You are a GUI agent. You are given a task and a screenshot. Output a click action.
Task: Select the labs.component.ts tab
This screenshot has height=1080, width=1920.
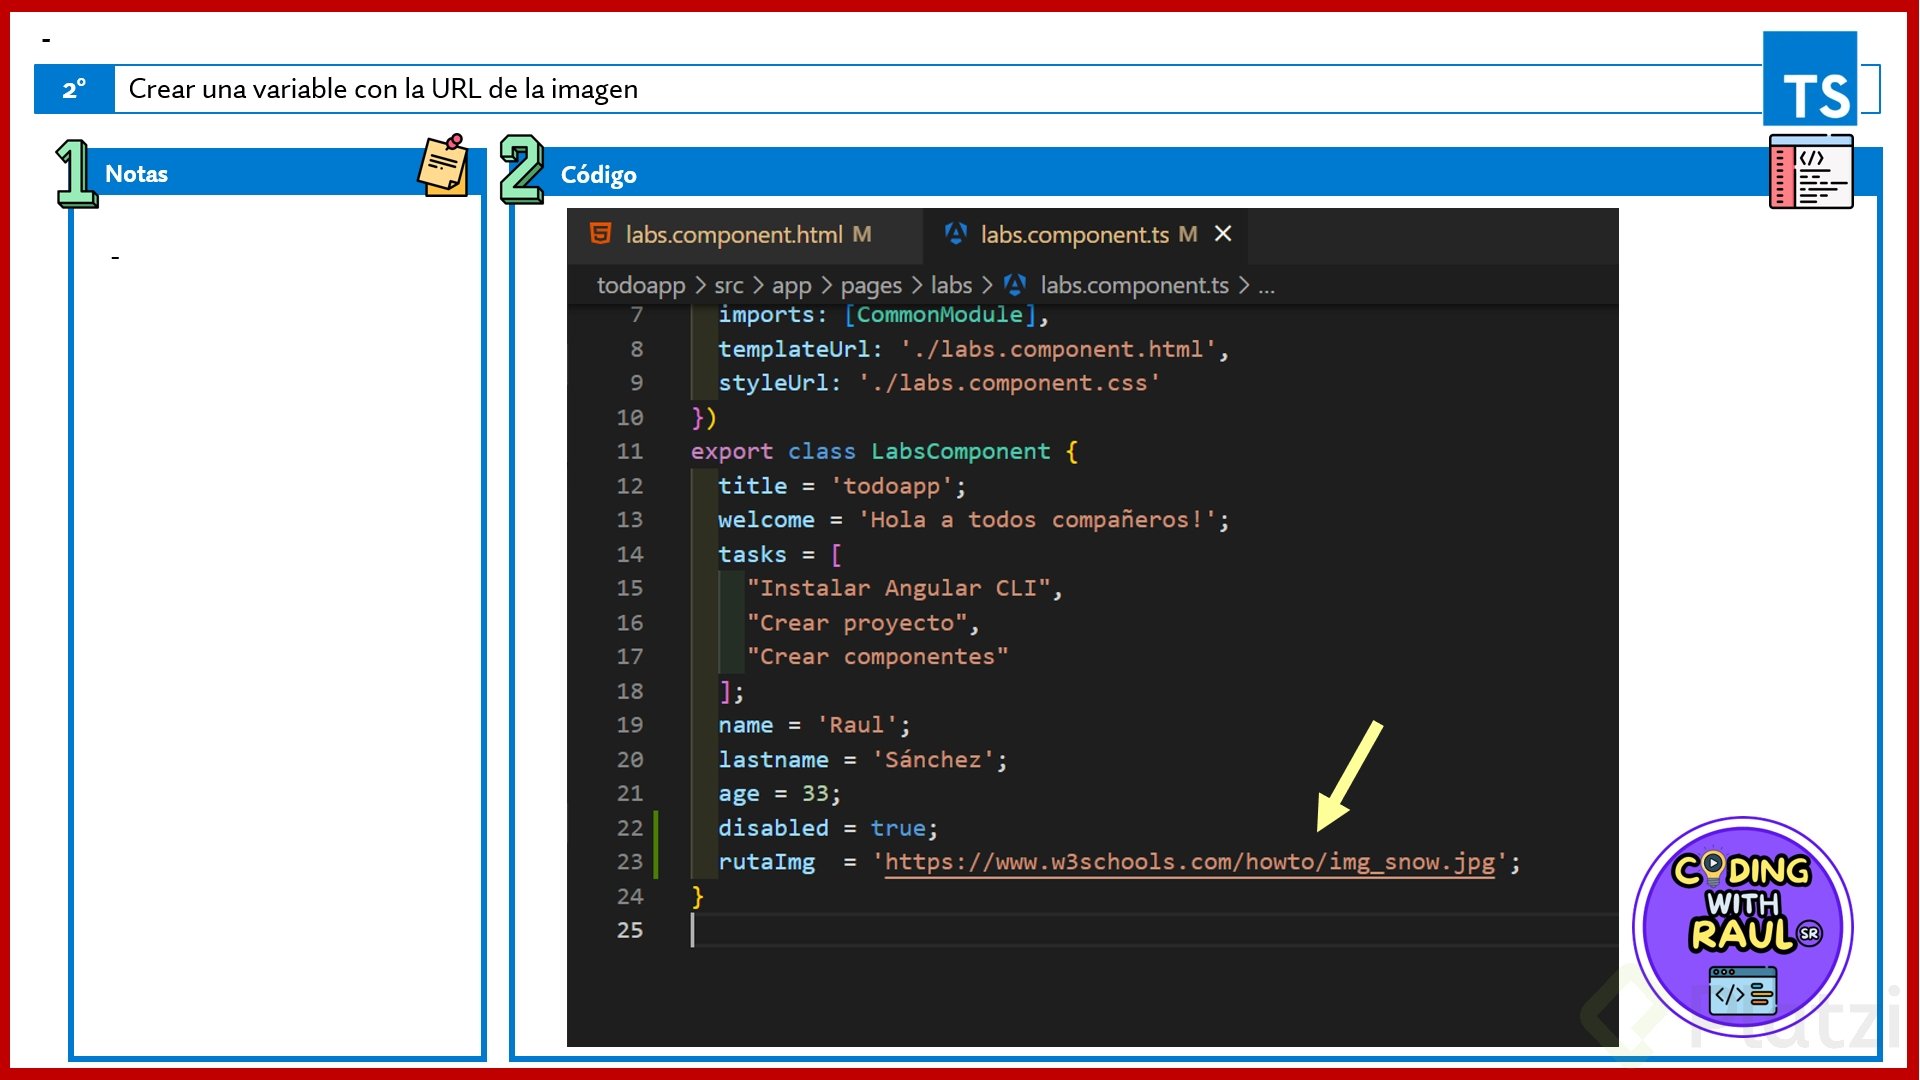click(x=1074, y=235)
